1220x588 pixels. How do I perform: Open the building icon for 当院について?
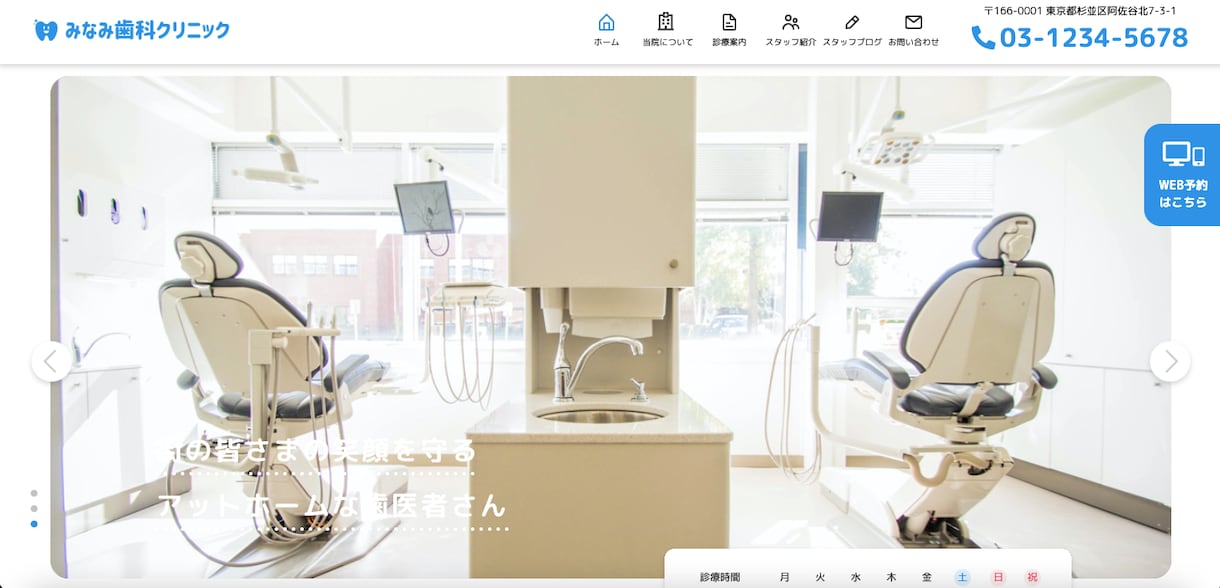tap(666, 22)
